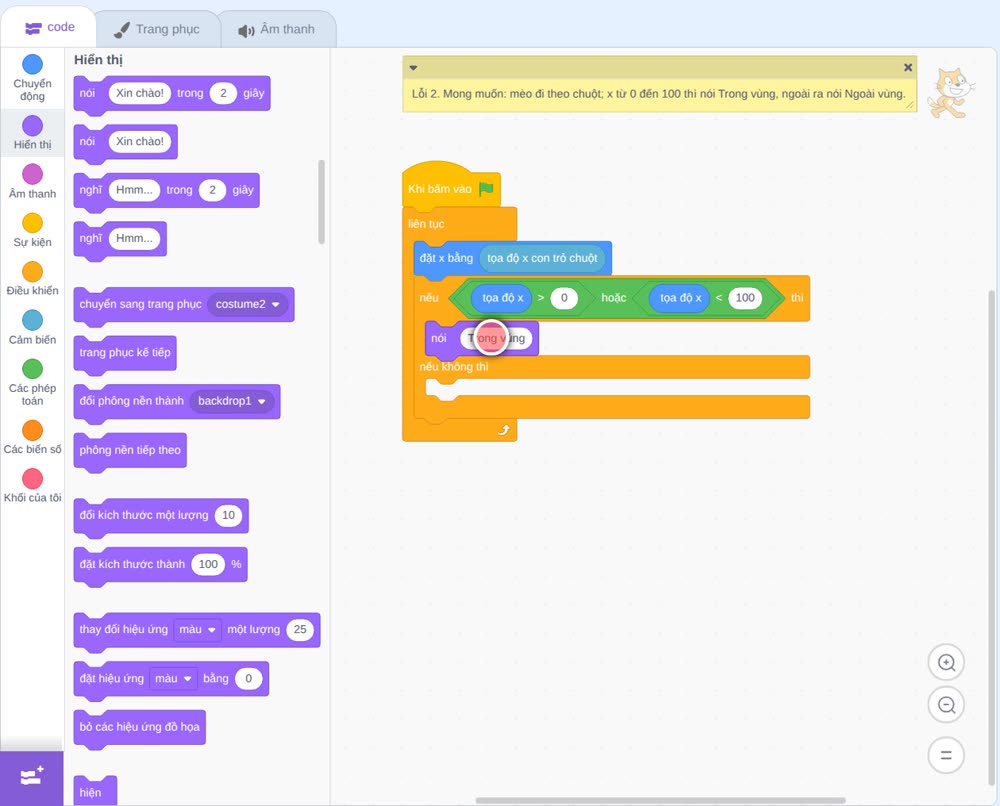Click bỏ các hiệu ứng đồ họa block
Image resolution: width=1000 pixels, height=806 pixels.
[x=140, y=727]
